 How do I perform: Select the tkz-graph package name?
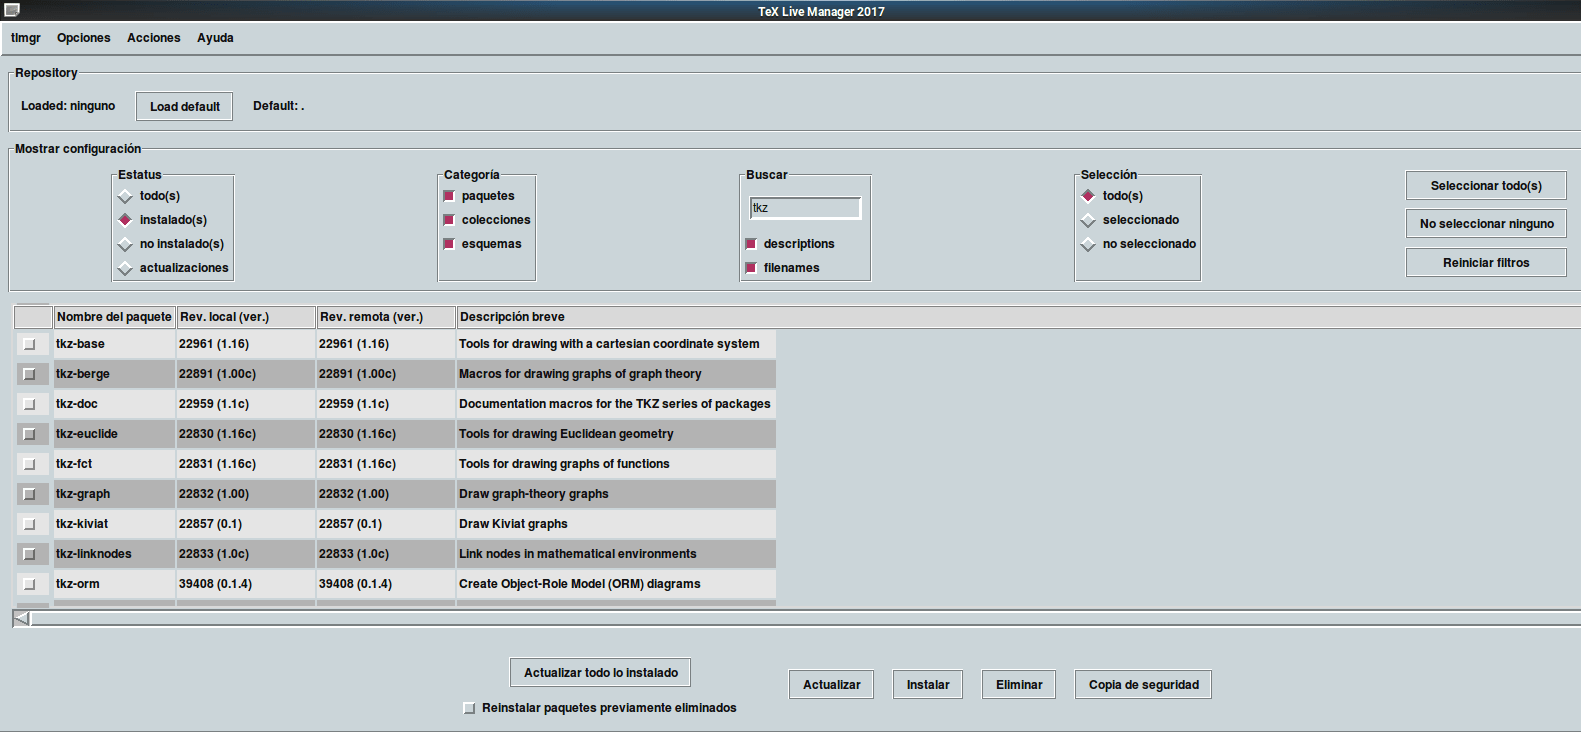point(83,494)
